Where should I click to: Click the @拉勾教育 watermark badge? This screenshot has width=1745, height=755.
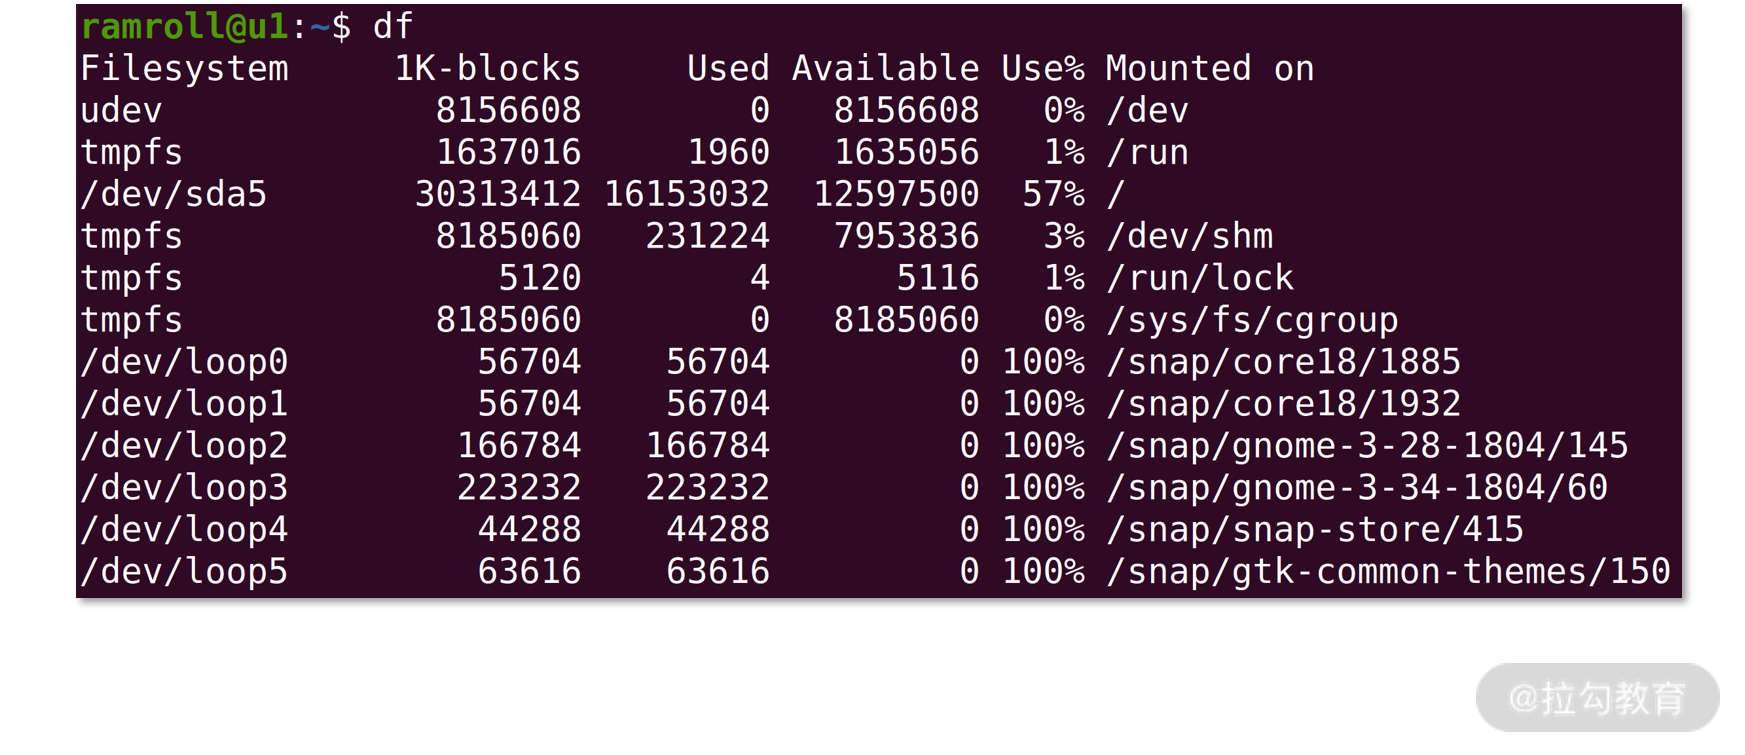pos(1597,698)
